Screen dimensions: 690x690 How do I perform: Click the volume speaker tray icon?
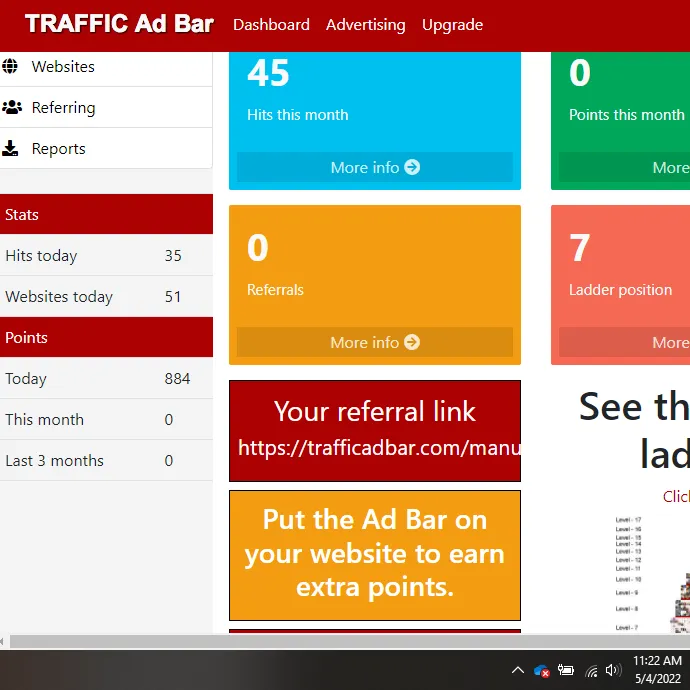(x=613, y=670)
